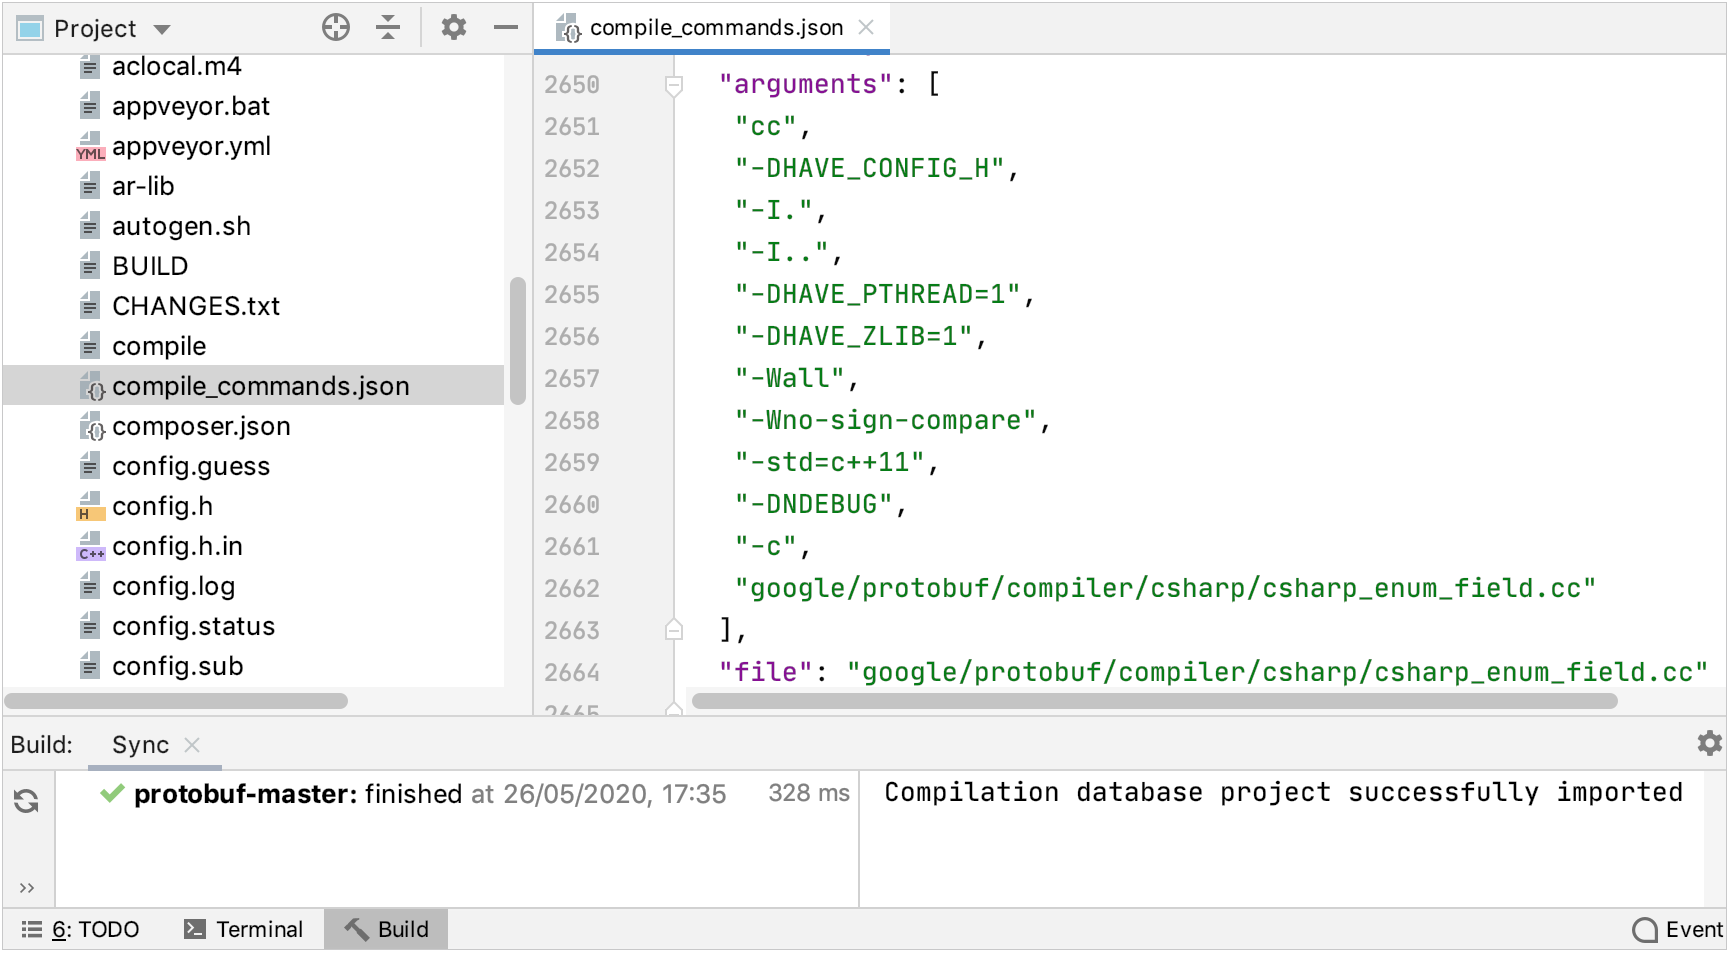
Task: Expand build toolbar with double chevron
Action: click(27, 888)
